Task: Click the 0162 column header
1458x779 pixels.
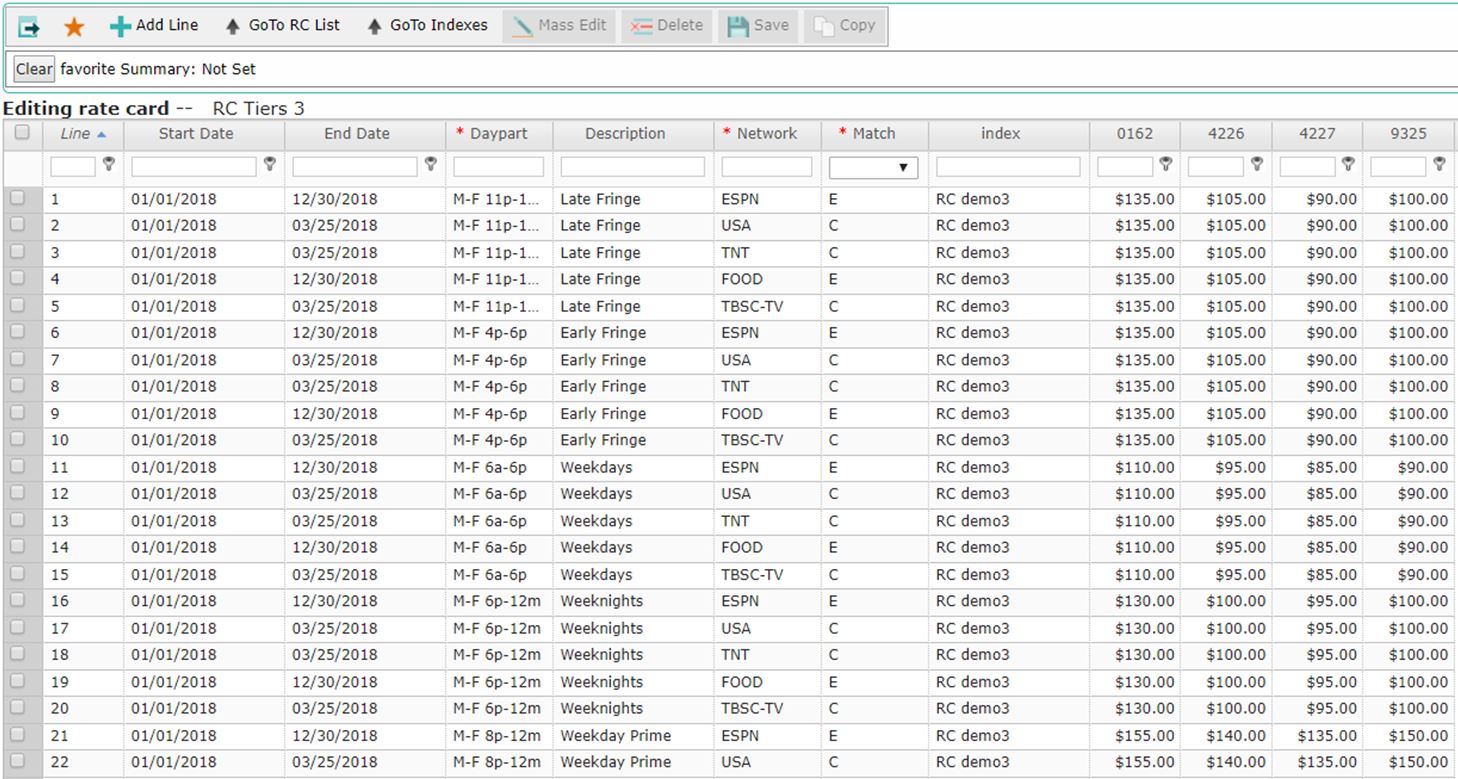Action: 1135,134
